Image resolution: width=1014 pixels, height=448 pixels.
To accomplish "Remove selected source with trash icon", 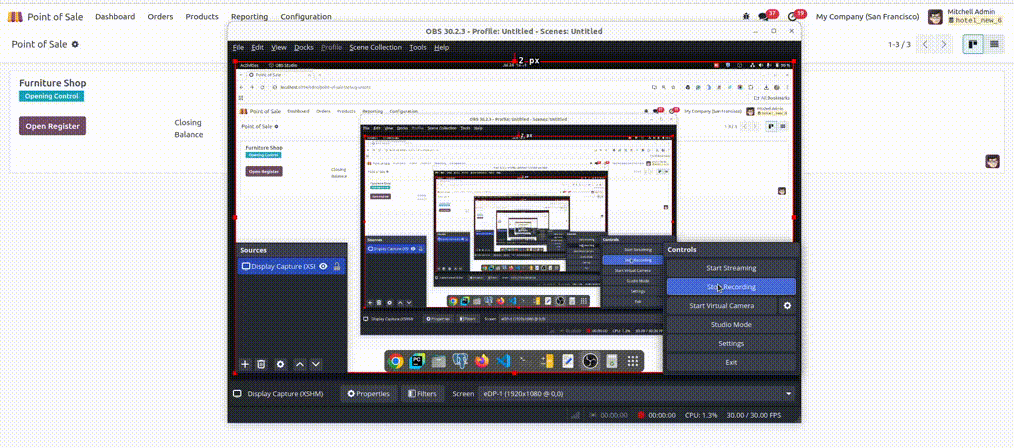I will (261, 364).
